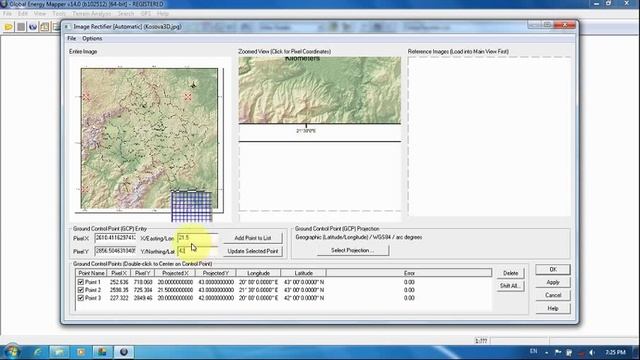Click the X/Easting/Lon input field
The height and width of the screenshot is (360, 640).
pos(198,238)
